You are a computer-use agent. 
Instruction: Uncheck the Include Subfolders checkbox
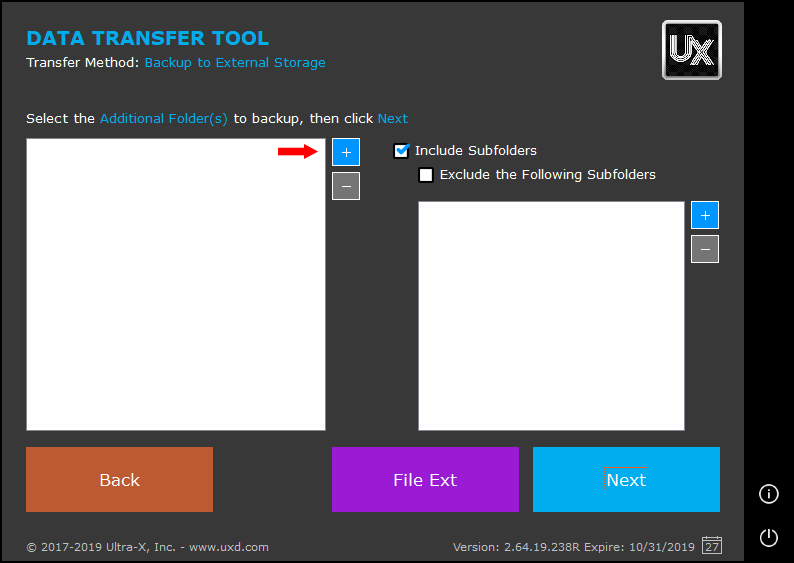402,151
